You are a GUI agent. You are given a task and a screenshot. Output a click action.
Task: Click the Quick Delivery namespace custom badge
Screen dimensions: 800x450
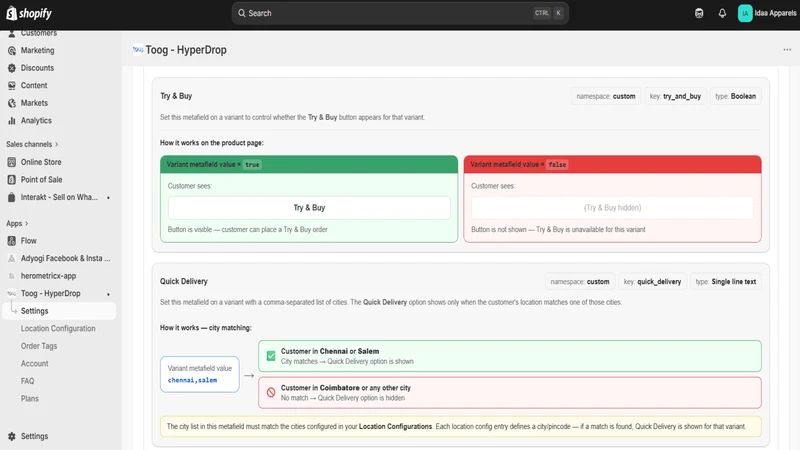(x=580, y=282)
